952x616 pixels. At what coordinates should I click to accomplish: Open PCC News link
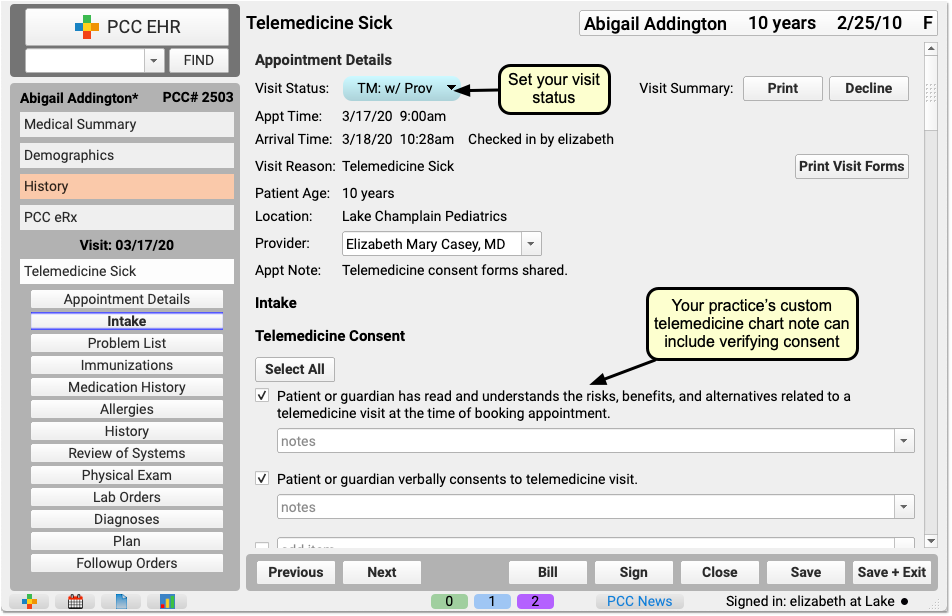[x=639, y=601]
